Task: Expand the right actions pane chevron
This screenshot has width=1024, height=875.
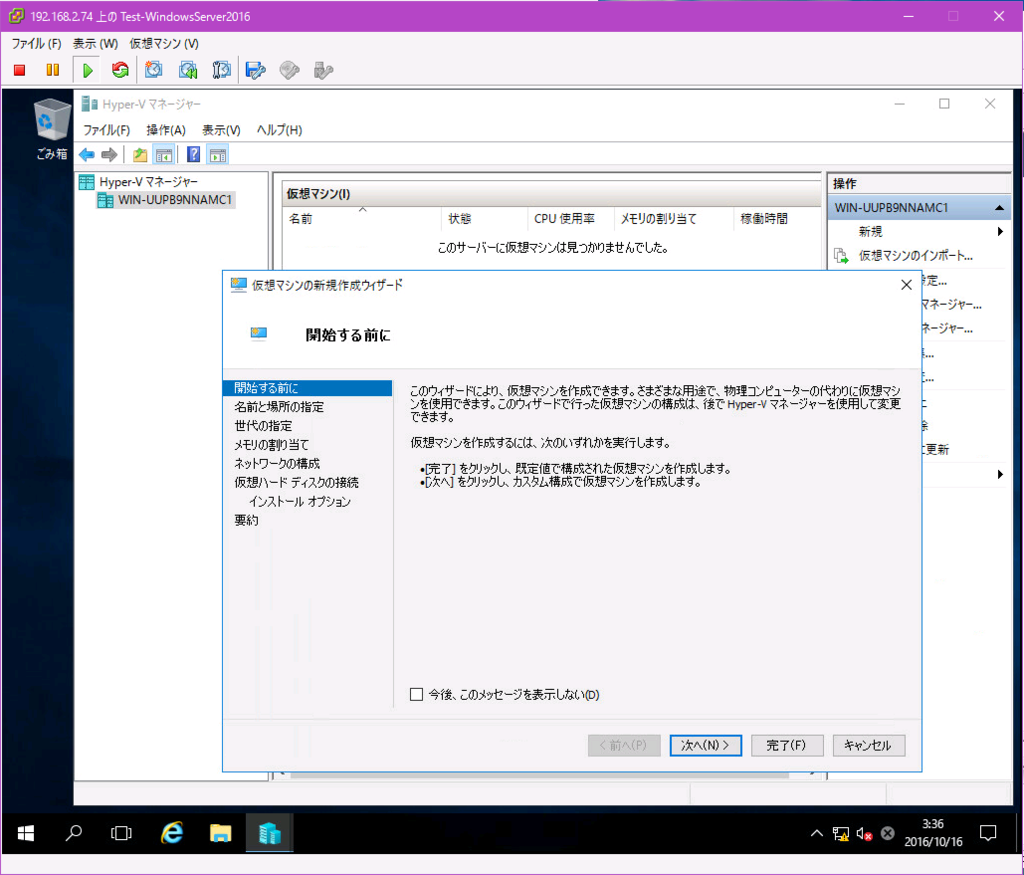Action: coord(998,474)
